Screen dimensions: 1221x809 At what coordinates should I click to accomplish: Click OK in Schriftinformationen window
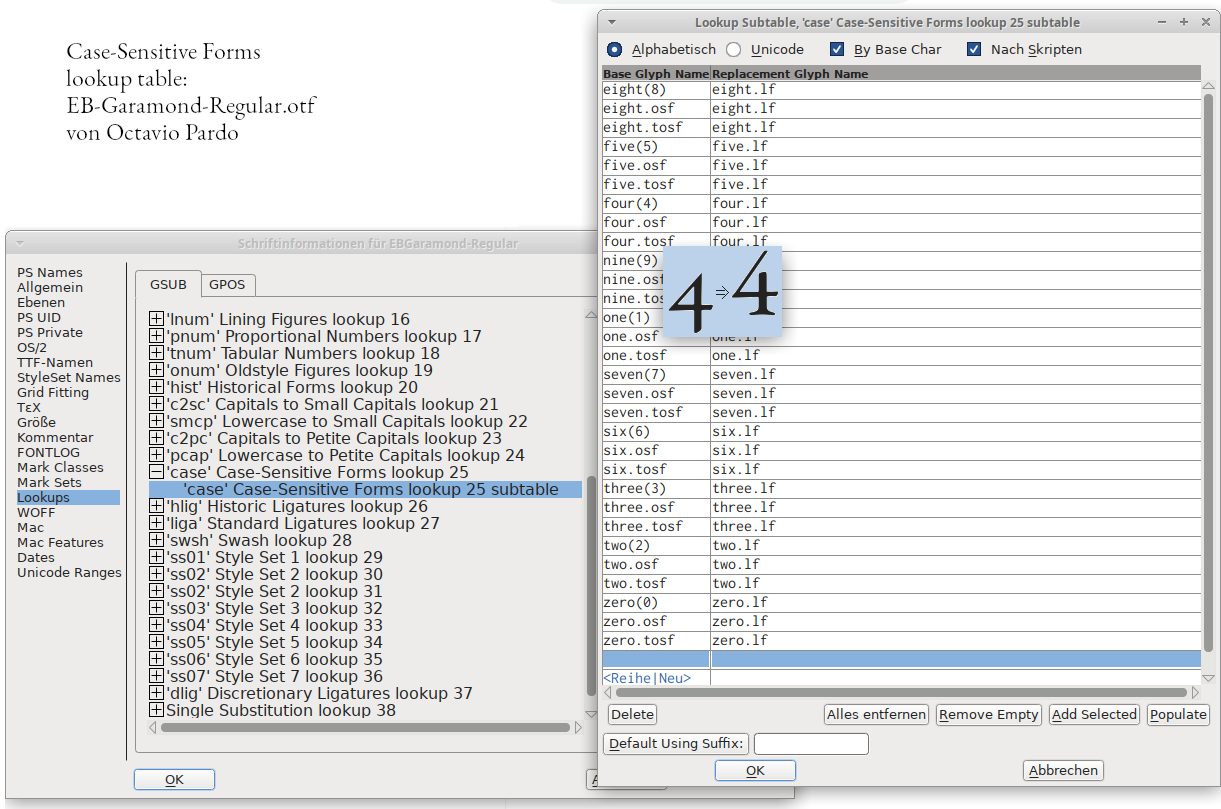pos(174,779)
